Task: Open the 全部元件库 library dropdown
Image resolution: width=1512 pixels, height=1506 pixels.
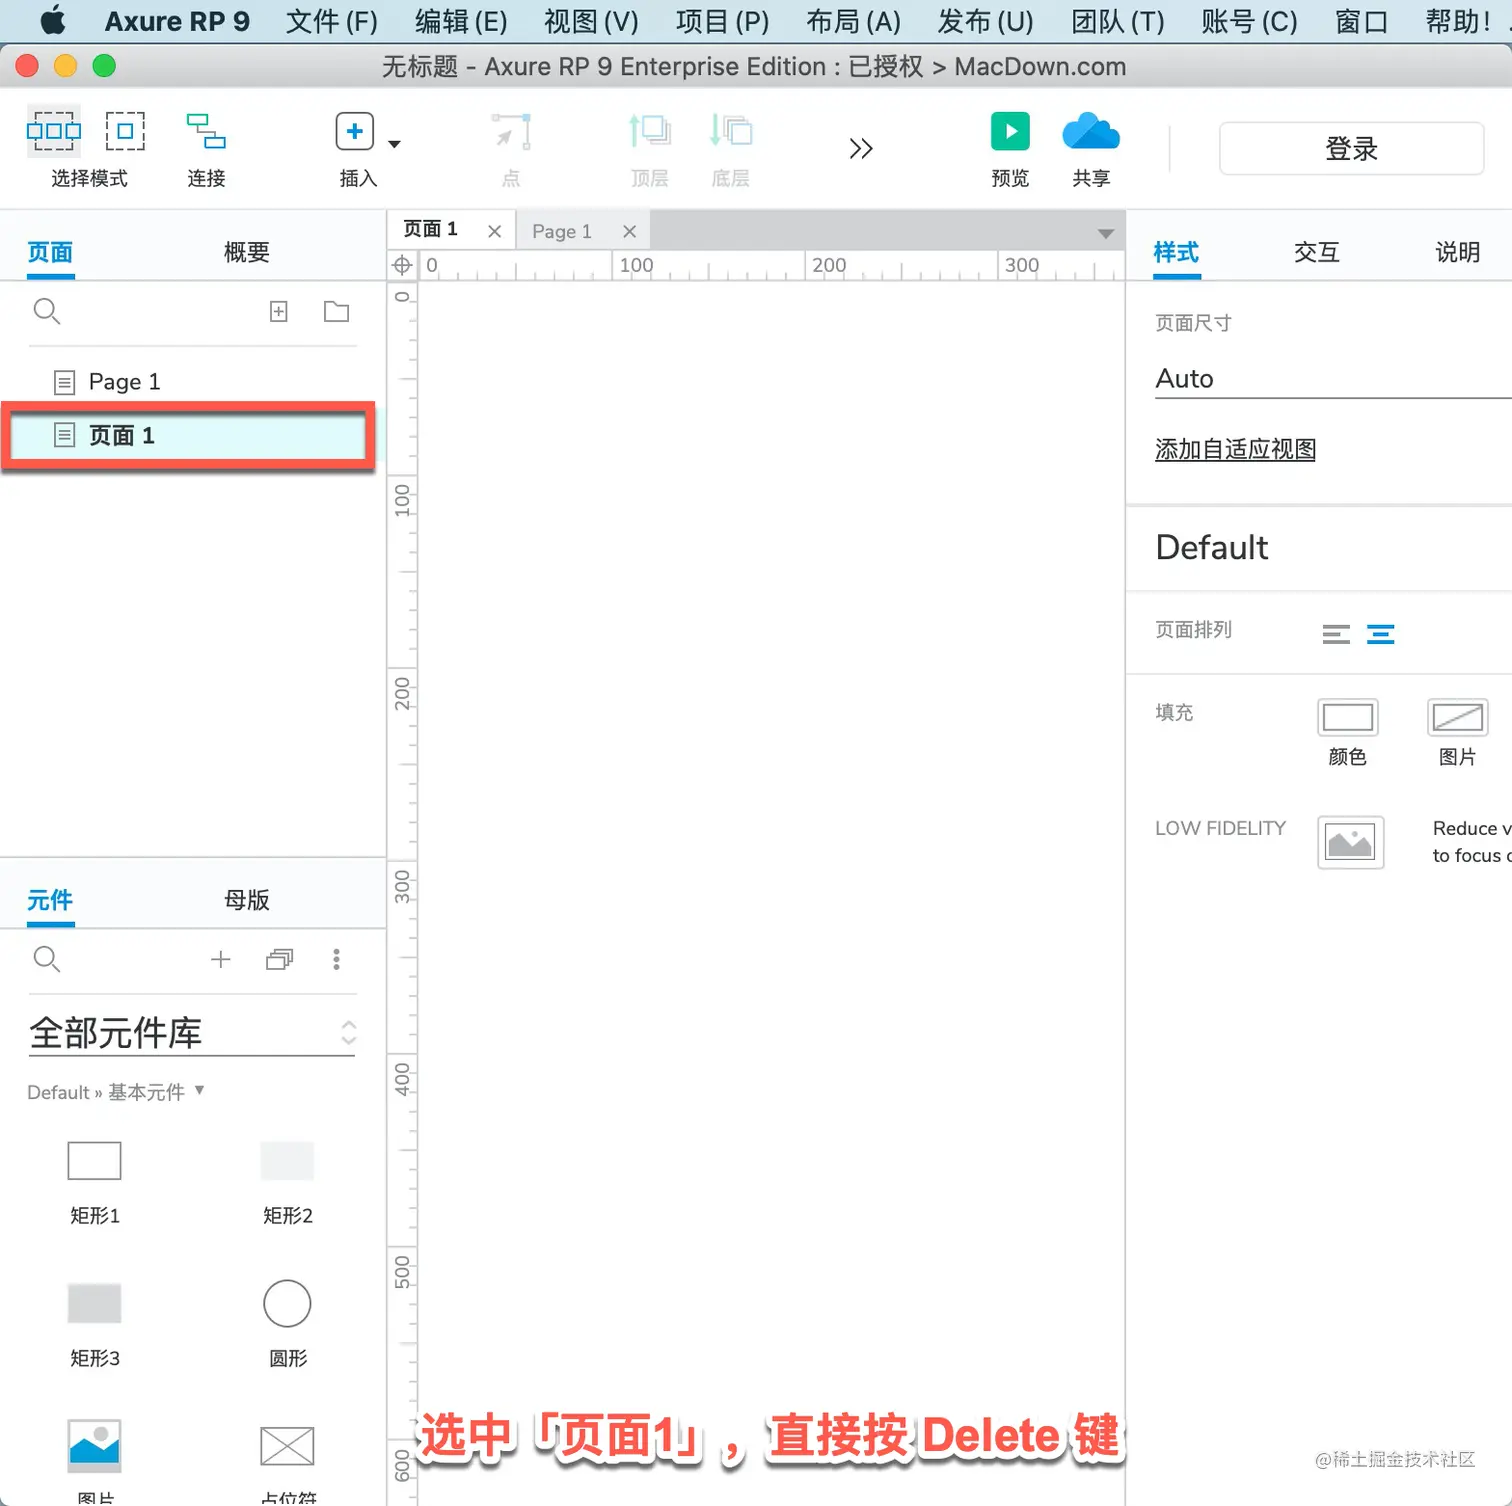Action: pos(192,1033)
